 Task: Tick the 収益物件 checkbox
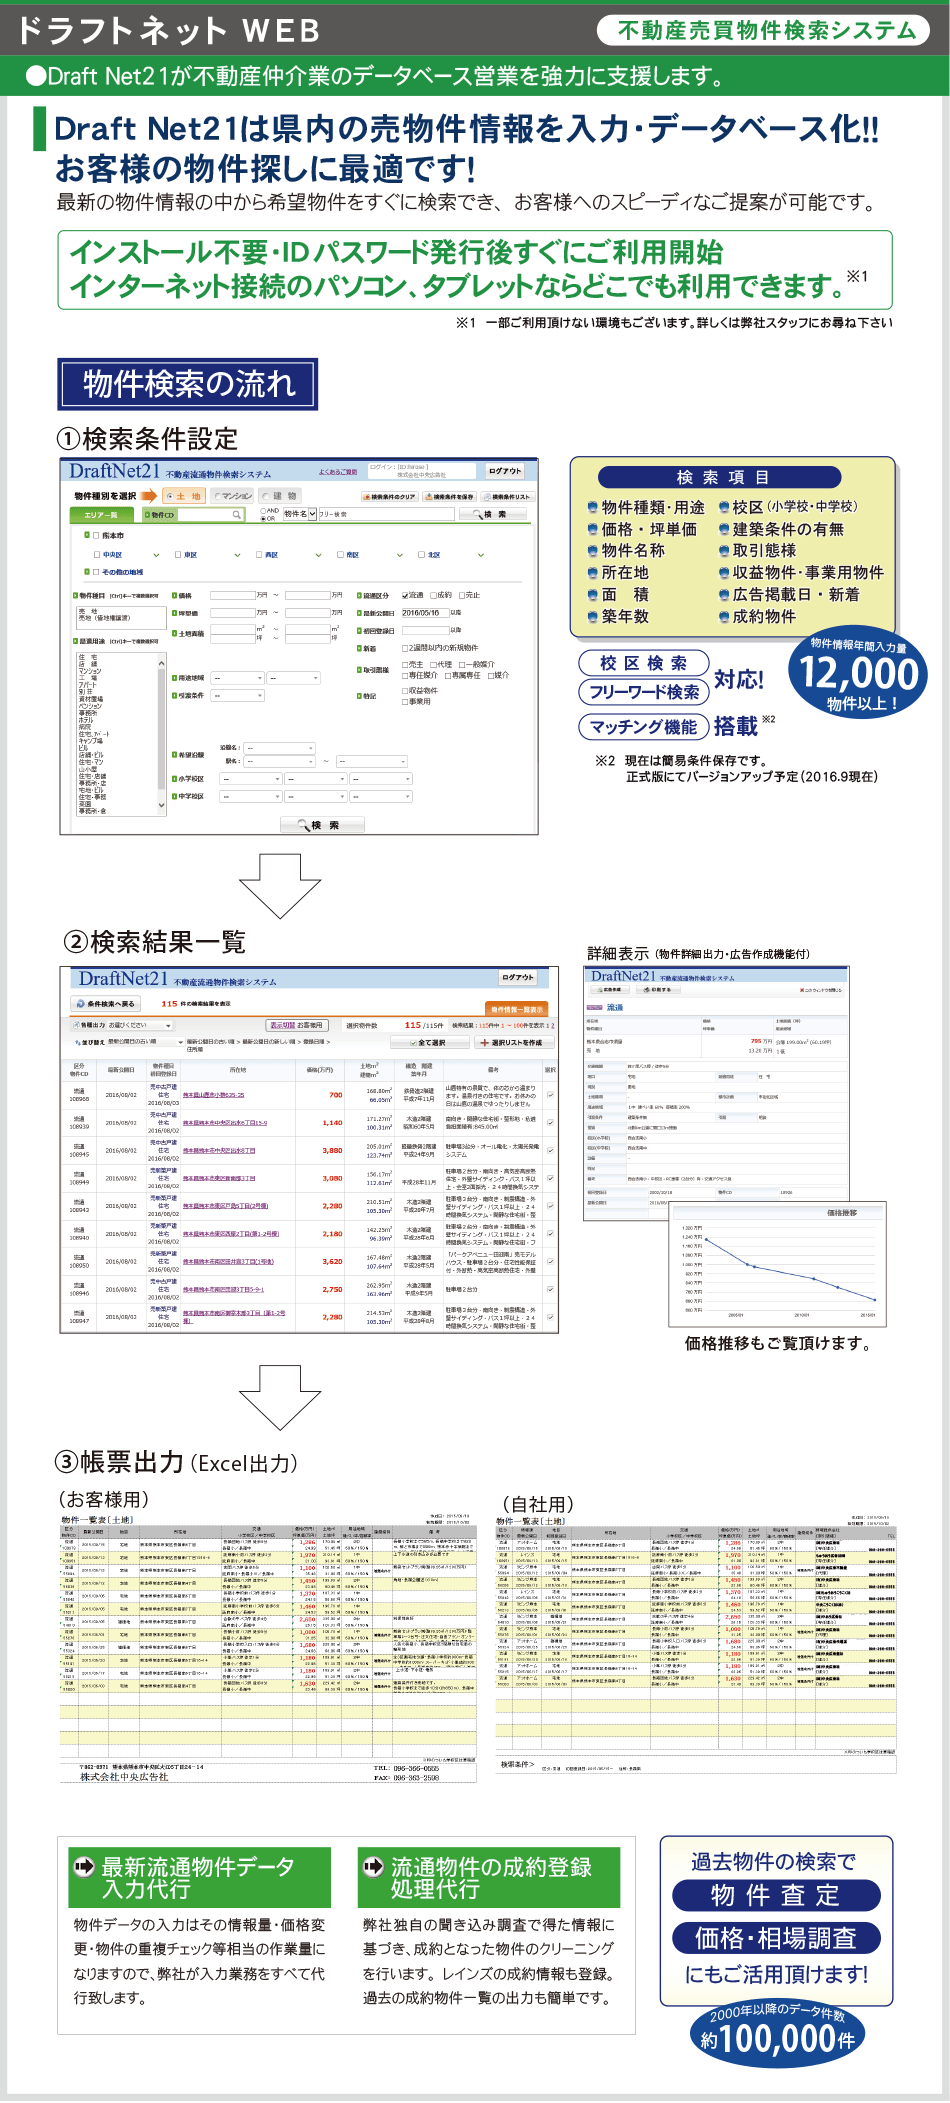(x=405, y=691)
